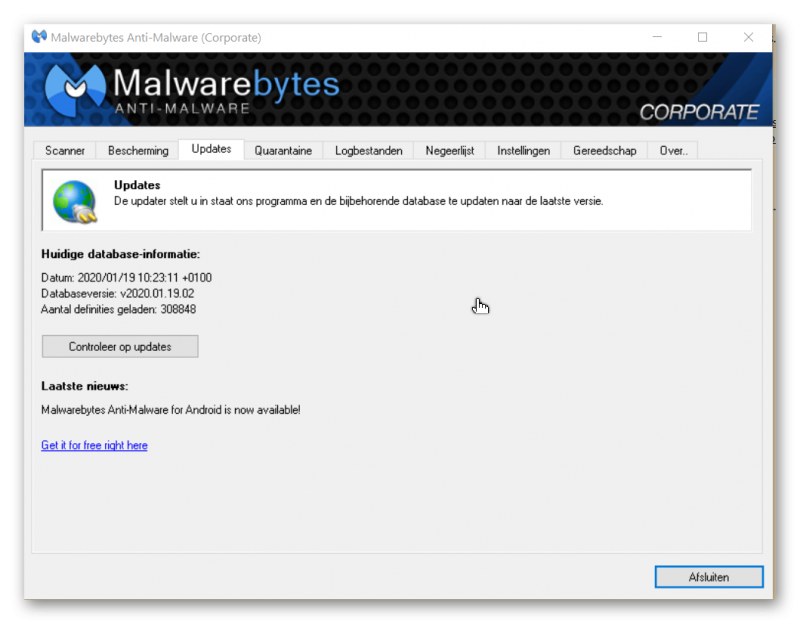Image resolution: width=800 pixels, height=624 pixels.
Task: Click the Malwarebytes icon in the title bar
Action: [39, 37]
